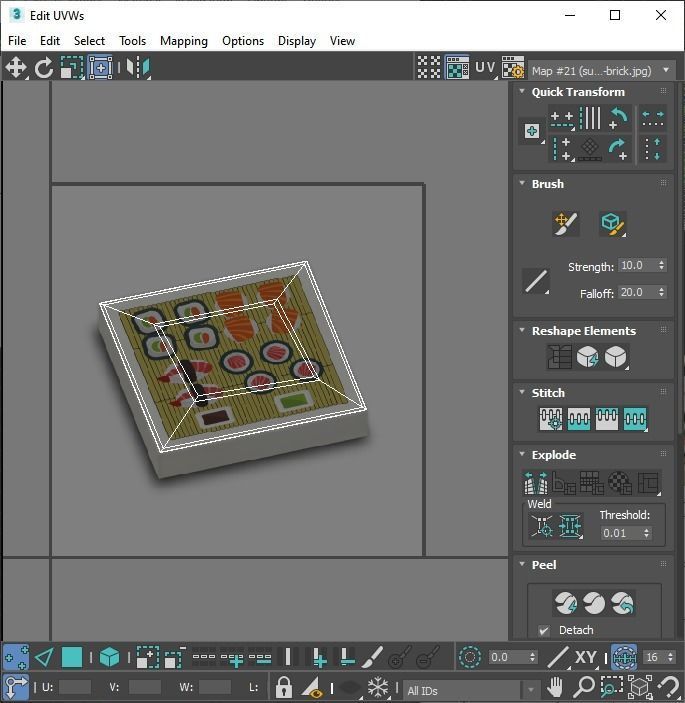Open the Map #21 brick.jpg dropdown
685x703 pixels.
point(601,71)
